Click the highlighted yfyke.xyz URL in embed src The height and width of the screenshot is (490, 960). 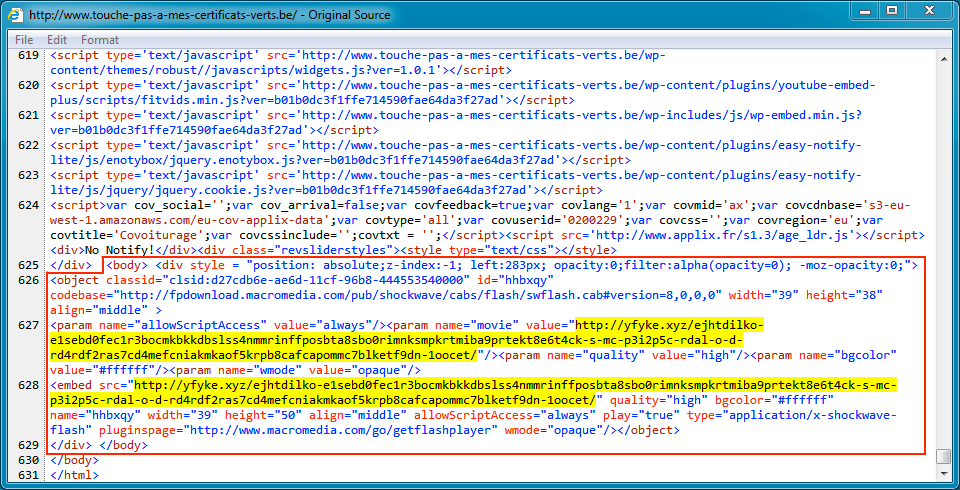pos(474,392)
